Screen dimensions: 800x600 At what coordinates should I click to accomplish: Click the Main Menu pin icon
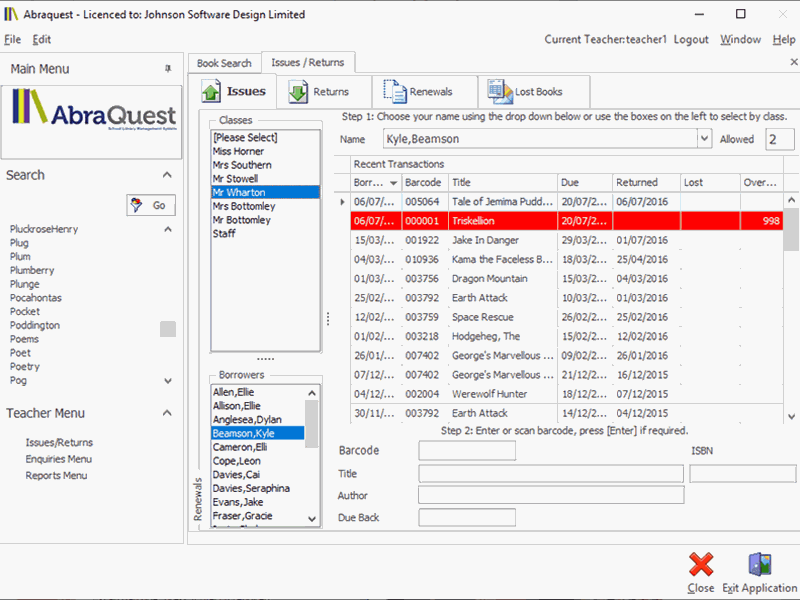[x=168, y=69]
